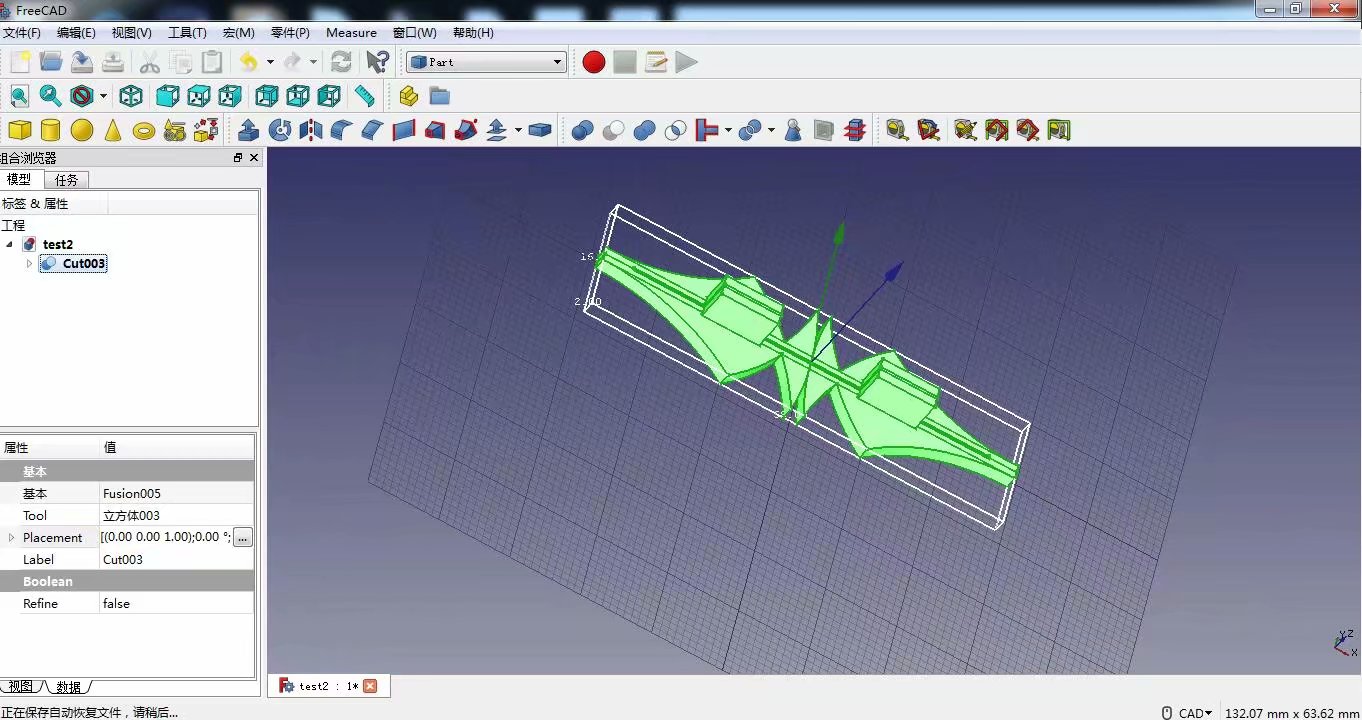
Task: Activate the What's This help pointer
Action: click(377, 62)
